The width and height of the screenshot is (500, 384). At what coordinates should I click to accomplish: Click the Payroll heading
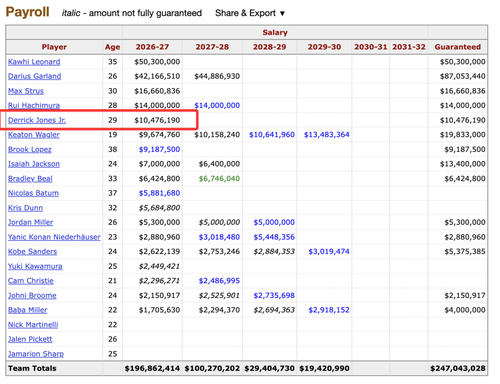27,12
